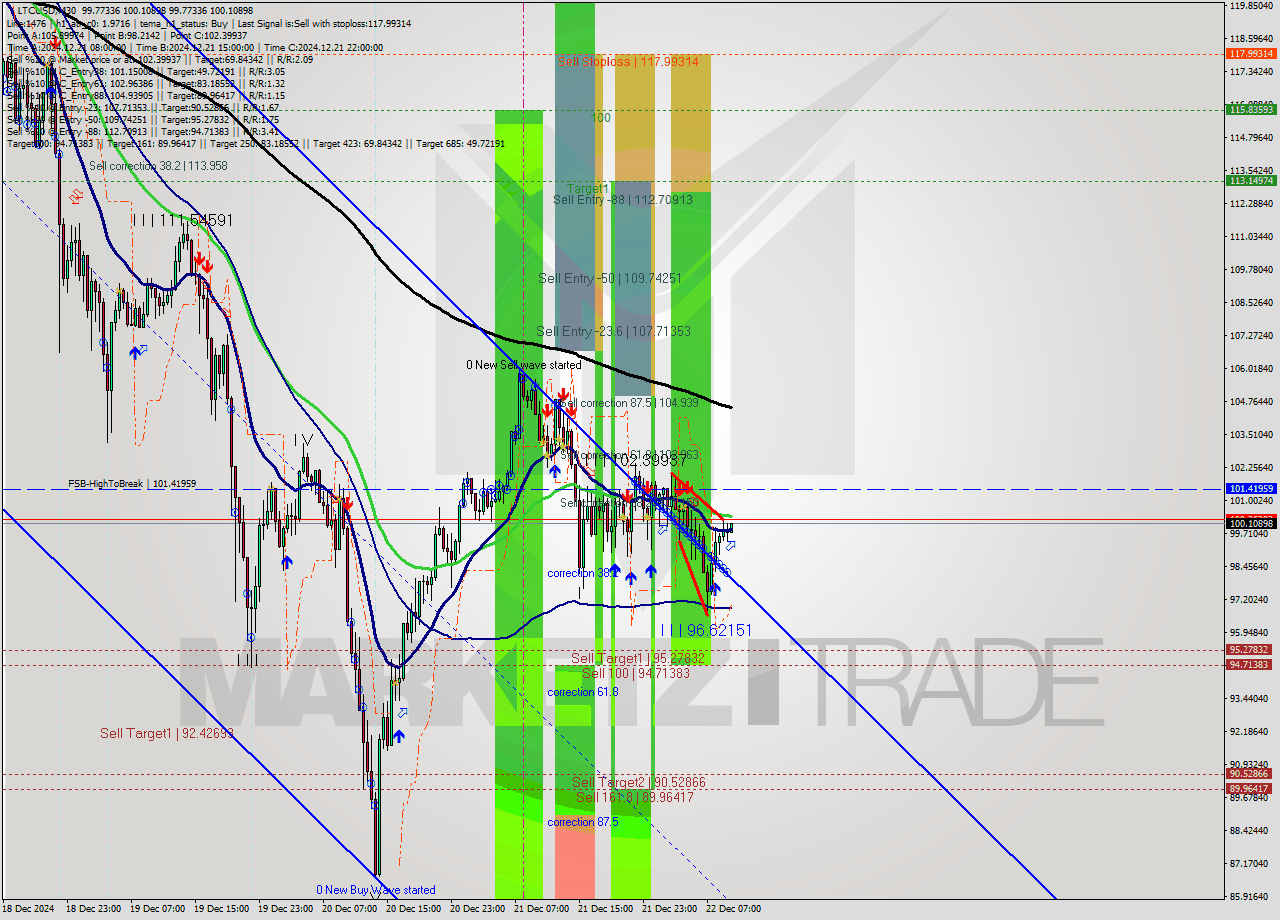Click '20 Dec 07:00' on time axis
Image resolution: width=1280 pixels, height=920 pixels.
click(349, 910)
